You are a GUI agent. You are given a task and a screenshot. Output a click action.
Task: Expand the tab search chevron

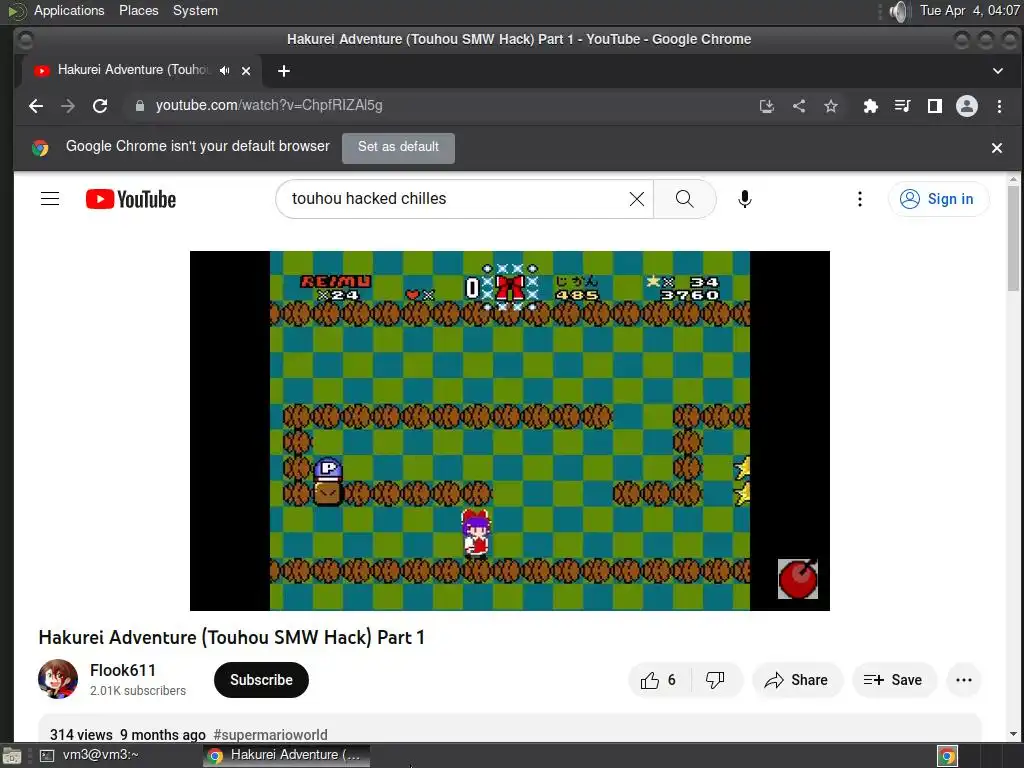997,71
